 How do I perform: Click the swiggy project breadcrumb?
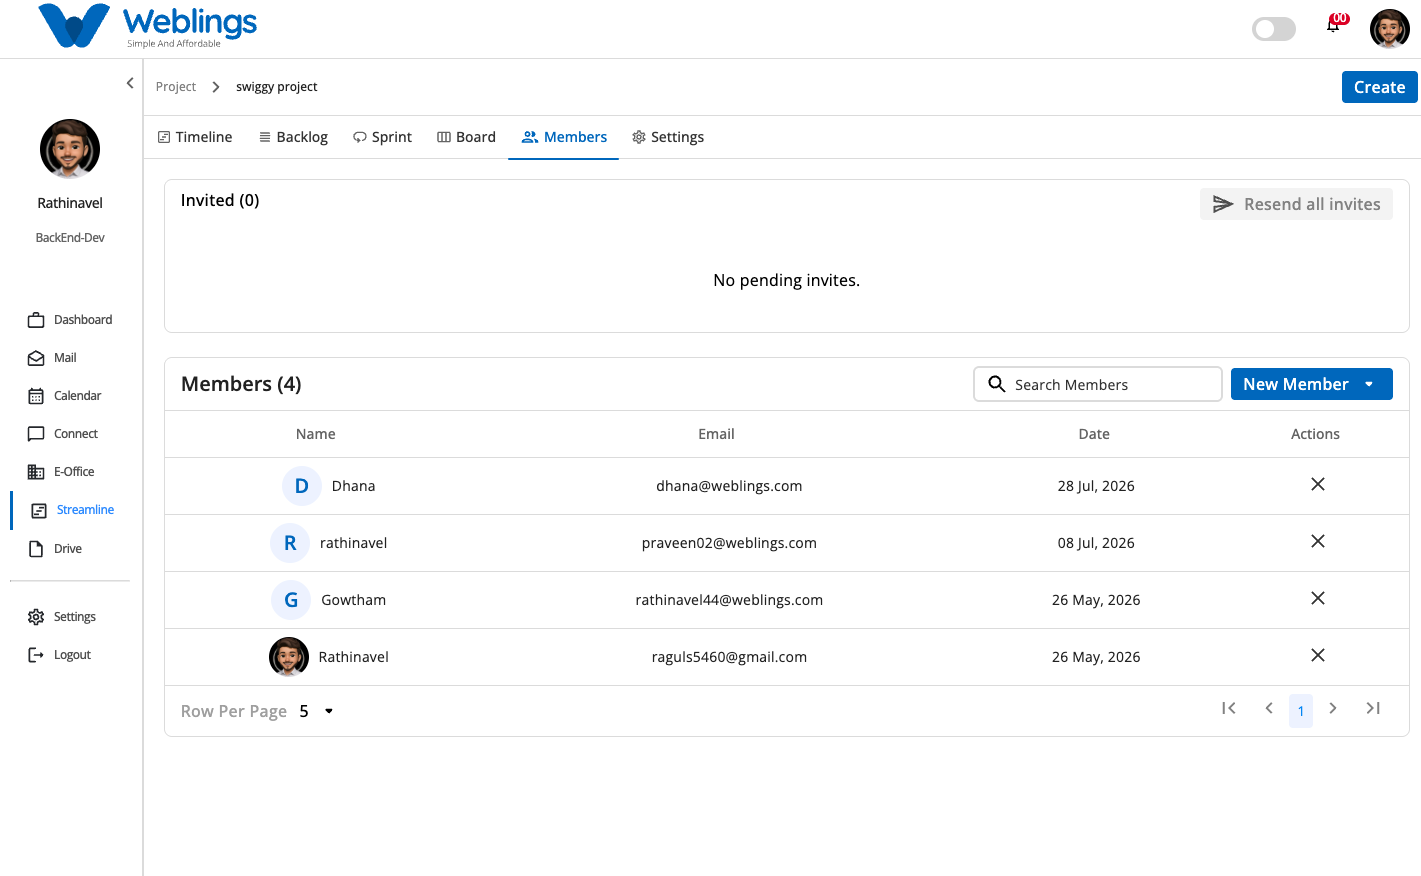[x=277, y=87]
